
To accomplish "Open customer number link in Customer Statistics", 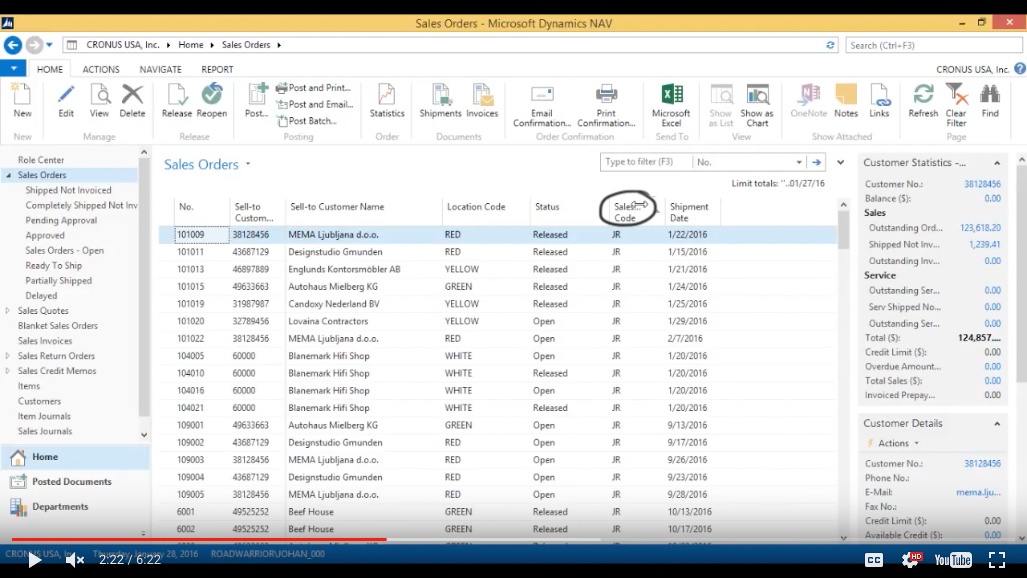I will [982, 184].
